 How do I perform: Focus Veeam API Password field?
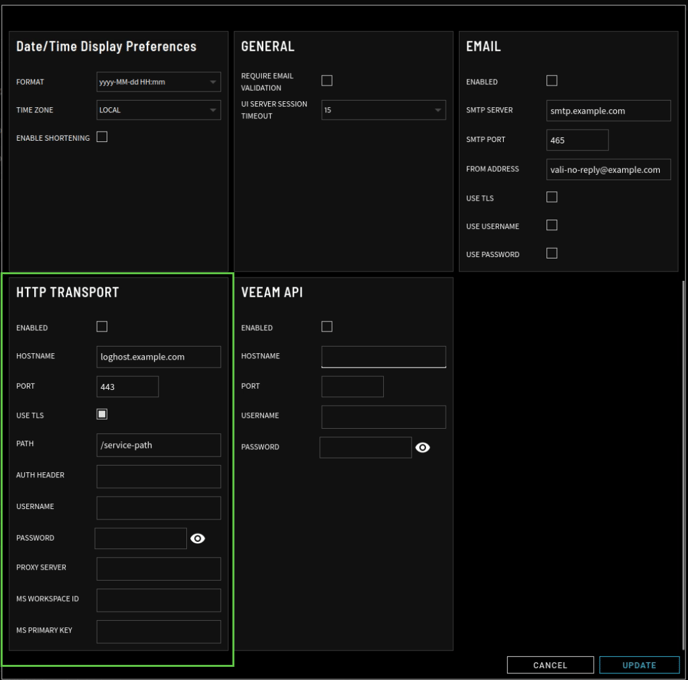pos(366,447)
